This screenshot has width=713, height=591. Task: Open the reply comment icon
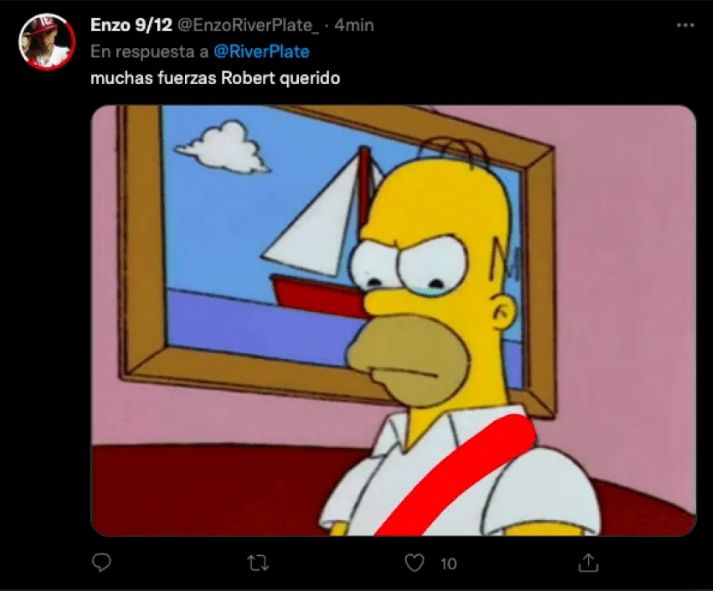(x=101, y=563)
